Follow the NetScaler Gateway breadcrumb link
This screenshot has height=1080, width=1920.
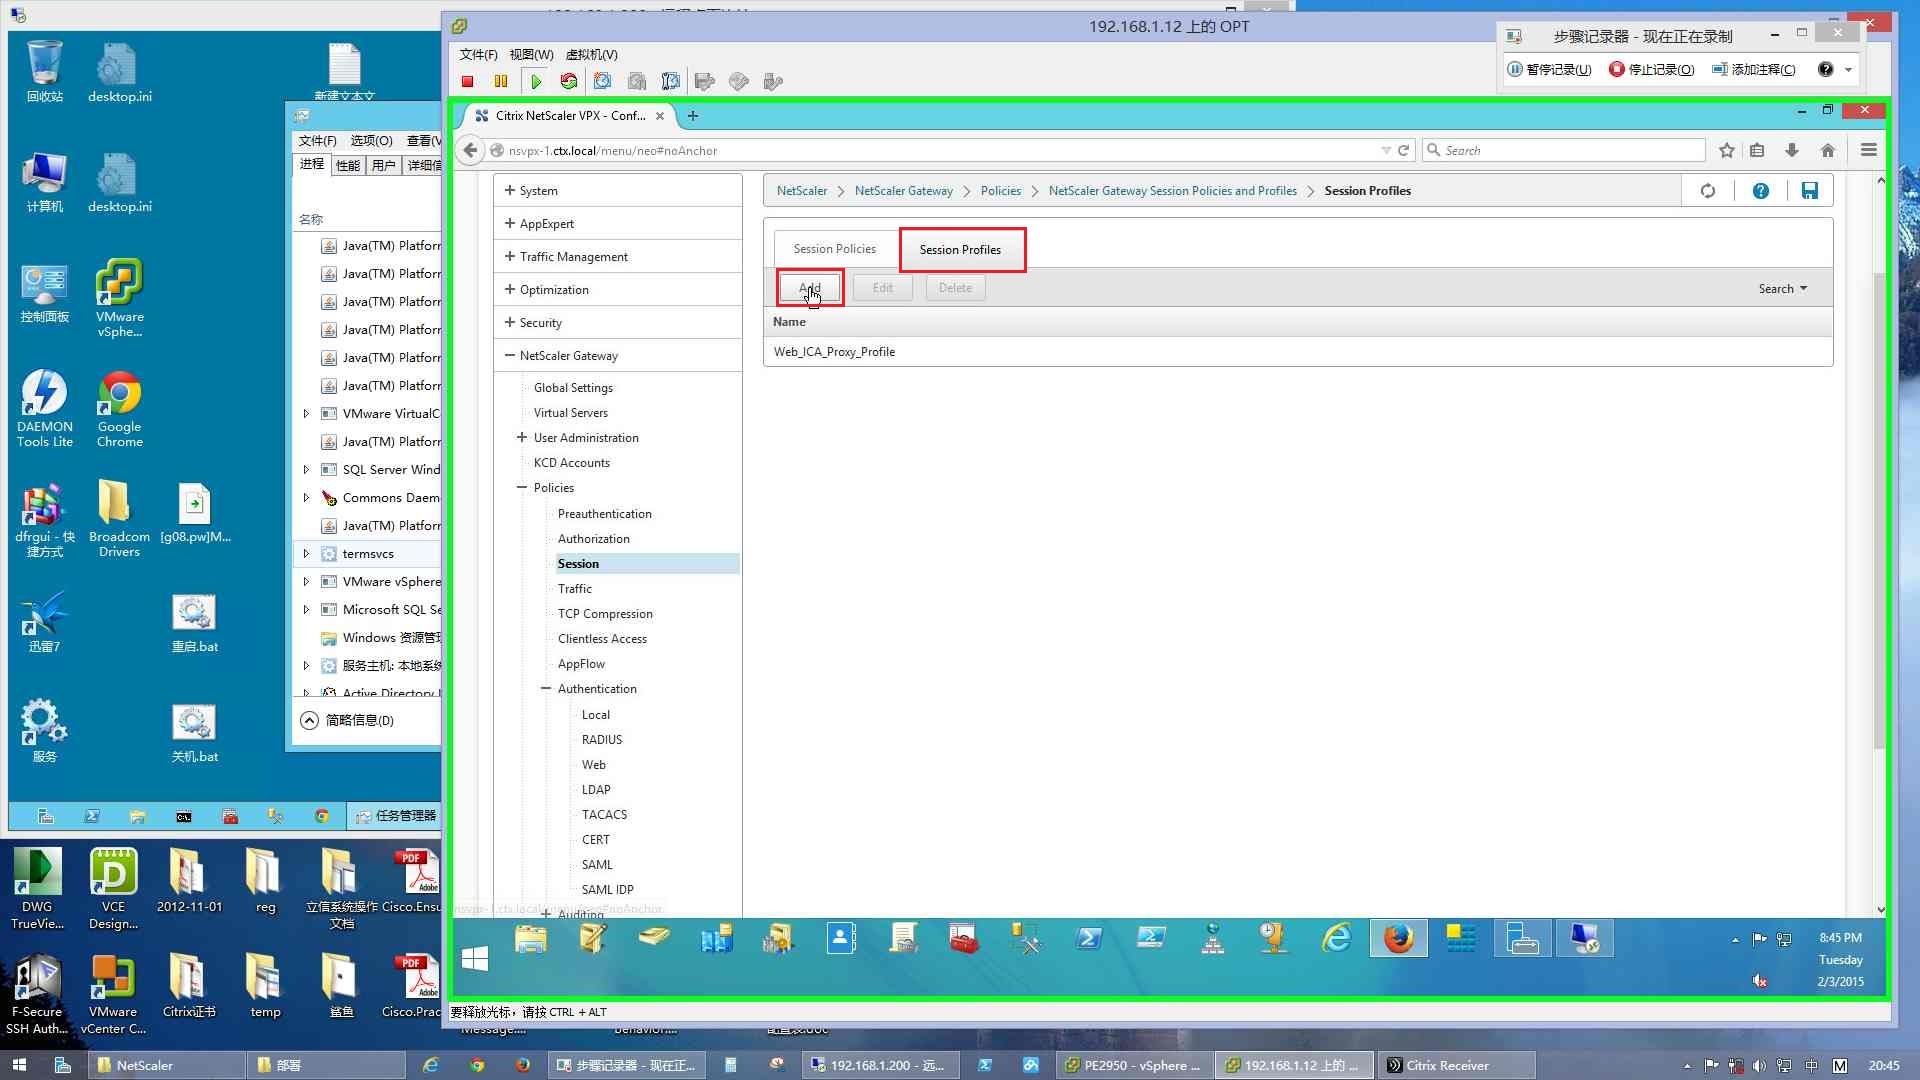pyautogui.click(x=903, y=191)
